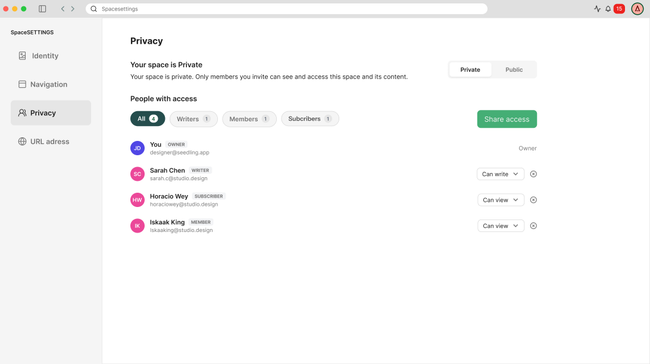
Task: Open Privacy settings
Action: tap(51, 113)
